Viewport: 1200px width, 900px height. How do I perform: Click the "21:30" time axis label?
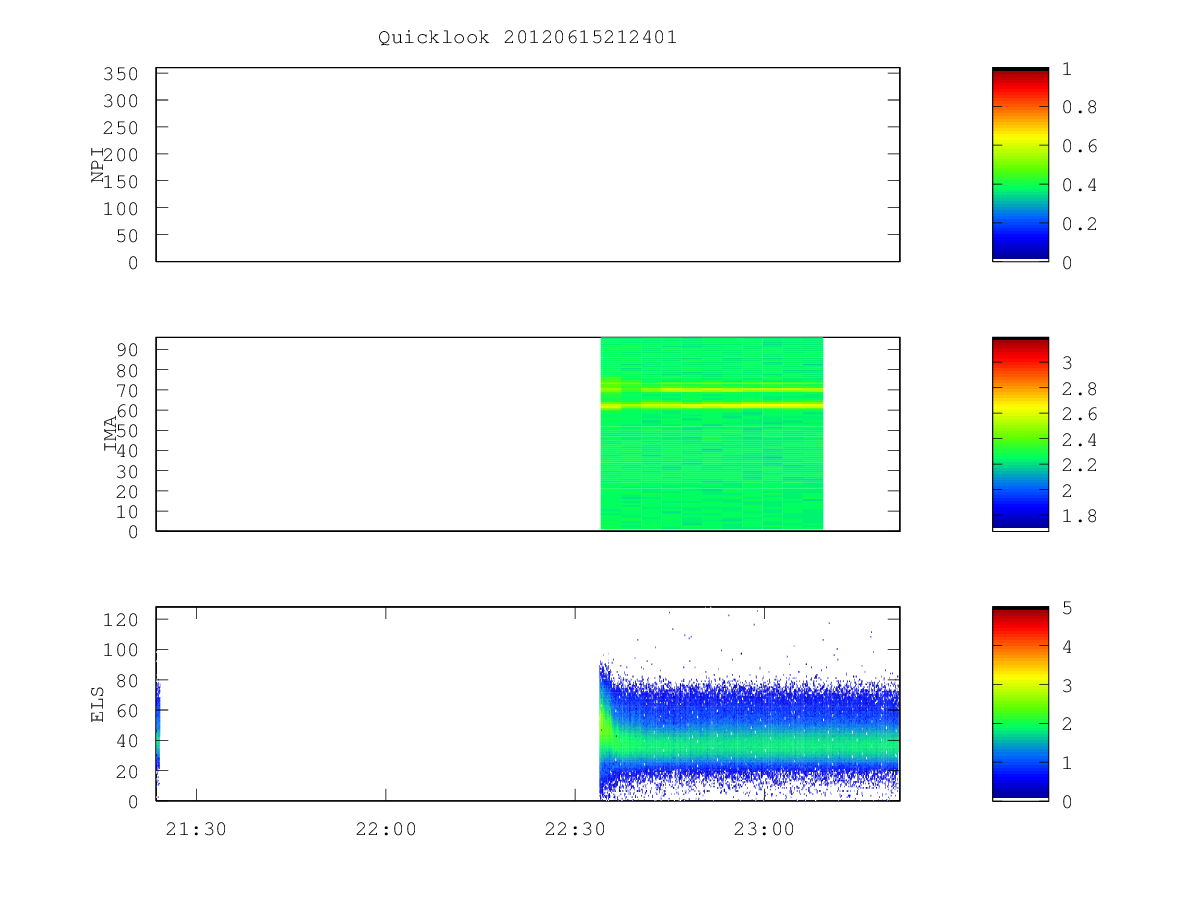196,829
